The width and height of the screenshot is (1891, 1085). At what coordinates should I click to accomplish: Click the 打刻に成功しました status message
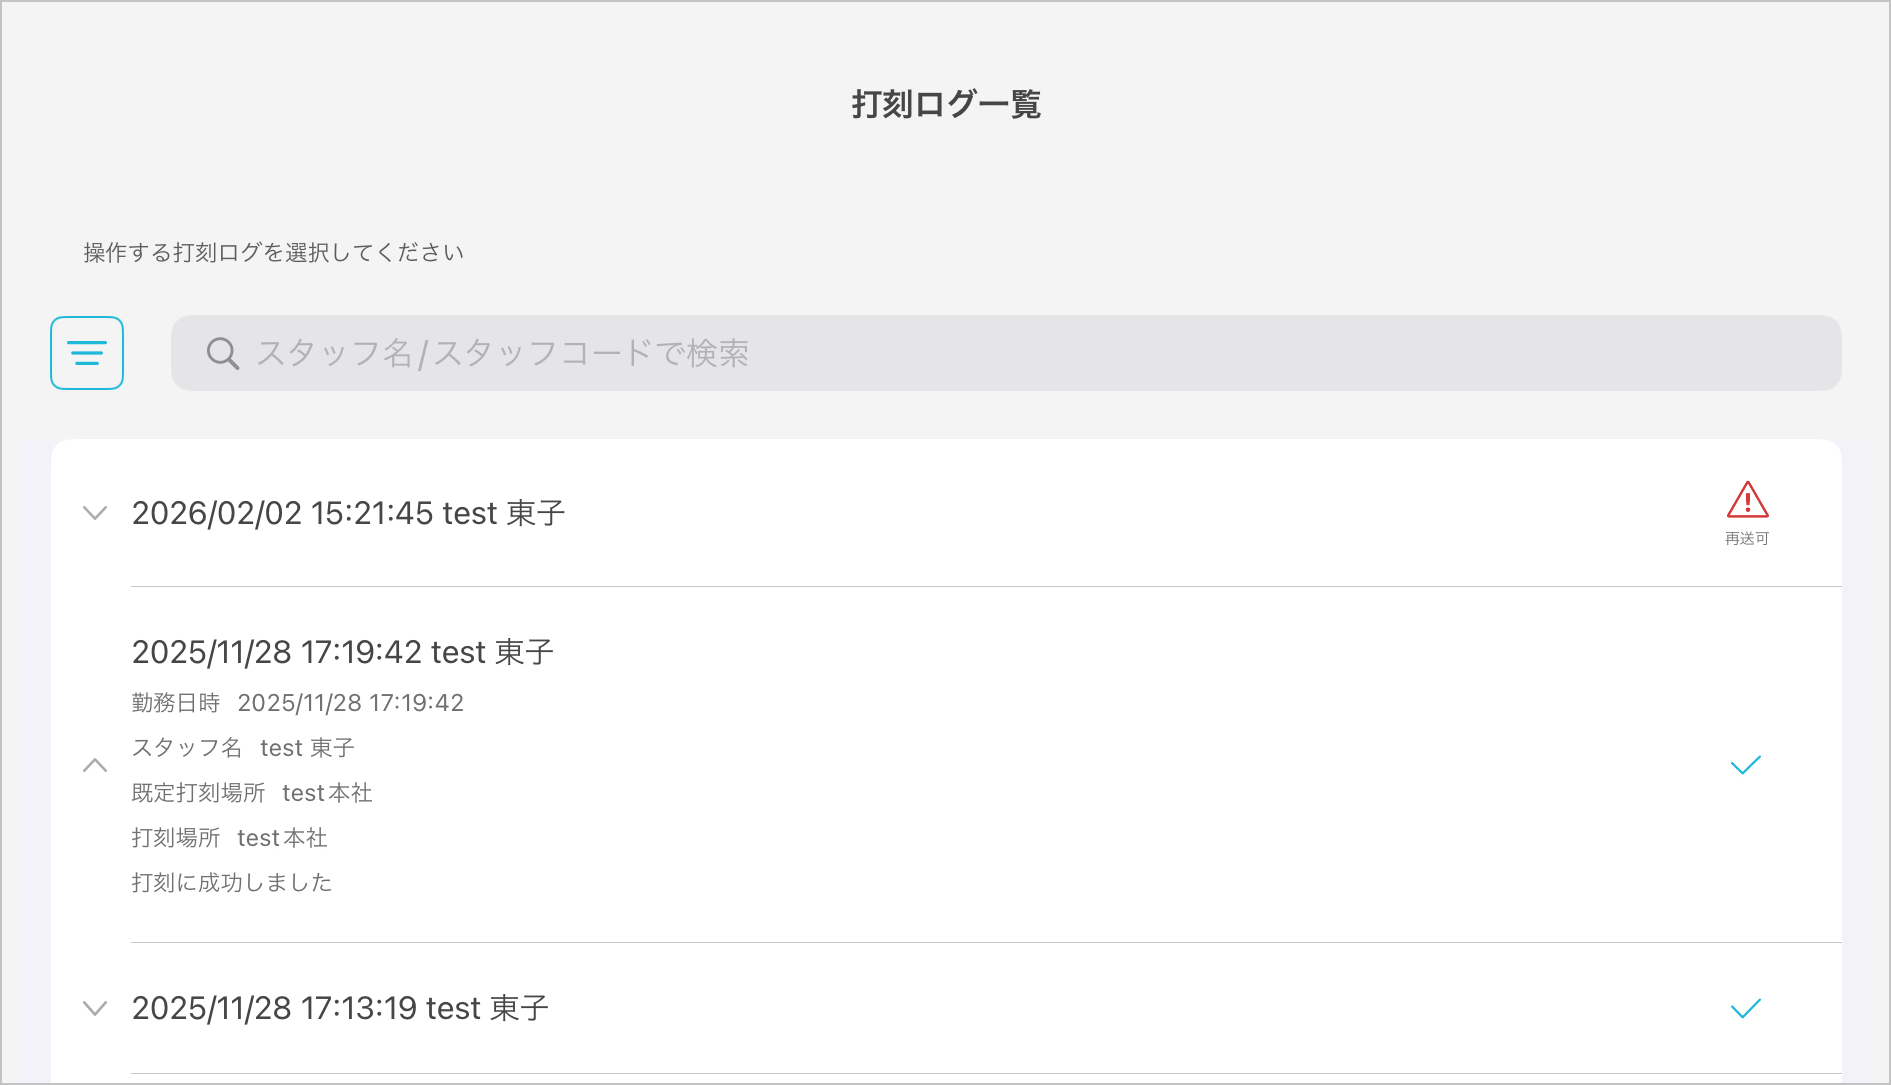232,883
